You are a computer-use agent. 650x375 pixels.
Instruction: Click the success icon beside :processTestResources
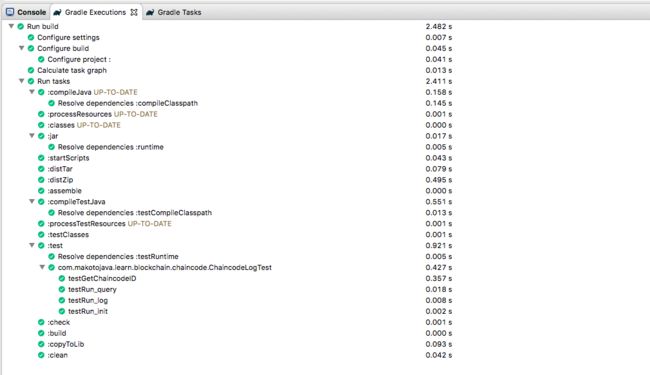(x=41, y=223)
